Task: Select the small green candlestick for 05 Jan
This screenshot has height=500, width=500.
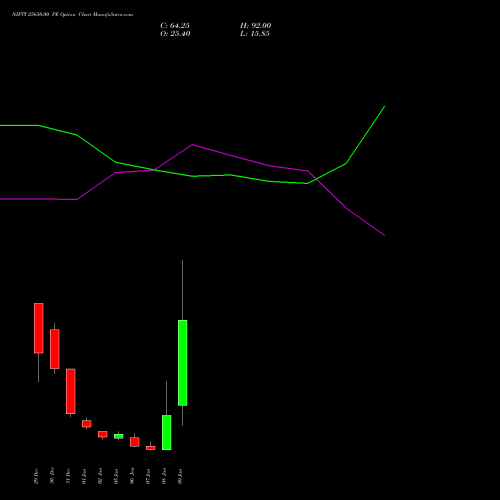Action: [119, 436]
